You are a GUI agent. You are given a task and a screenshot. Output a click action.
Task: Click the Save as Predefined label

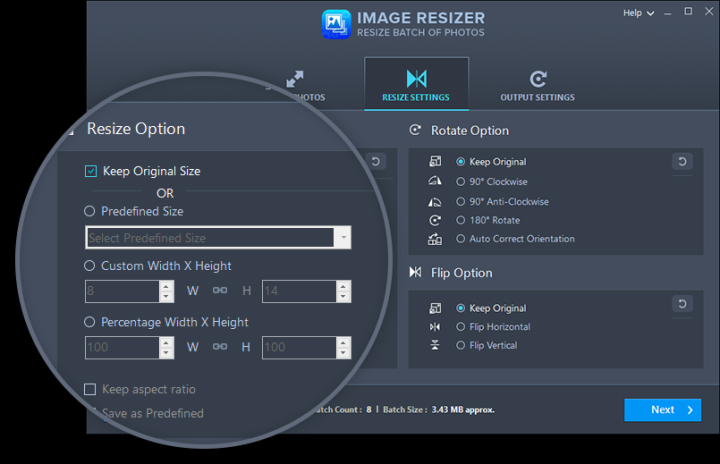153,413
